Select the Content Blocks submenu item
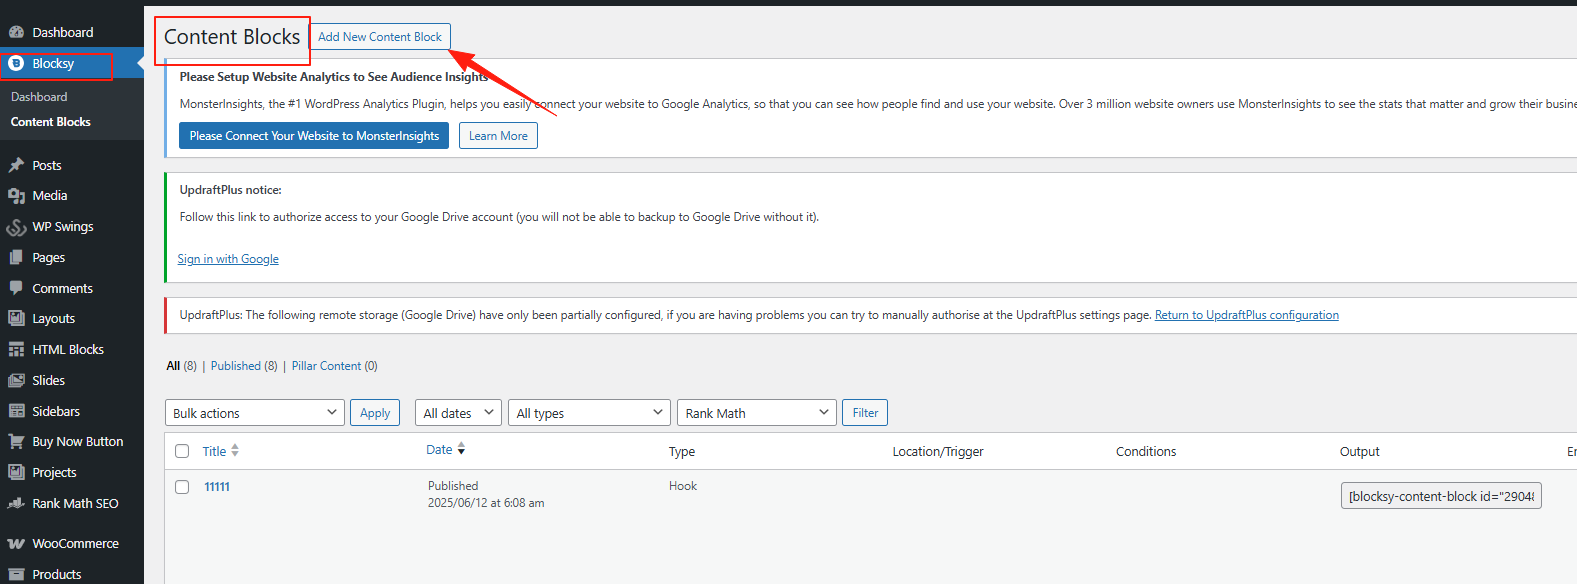The image size is (1577, 584). [x=51, y=122]
